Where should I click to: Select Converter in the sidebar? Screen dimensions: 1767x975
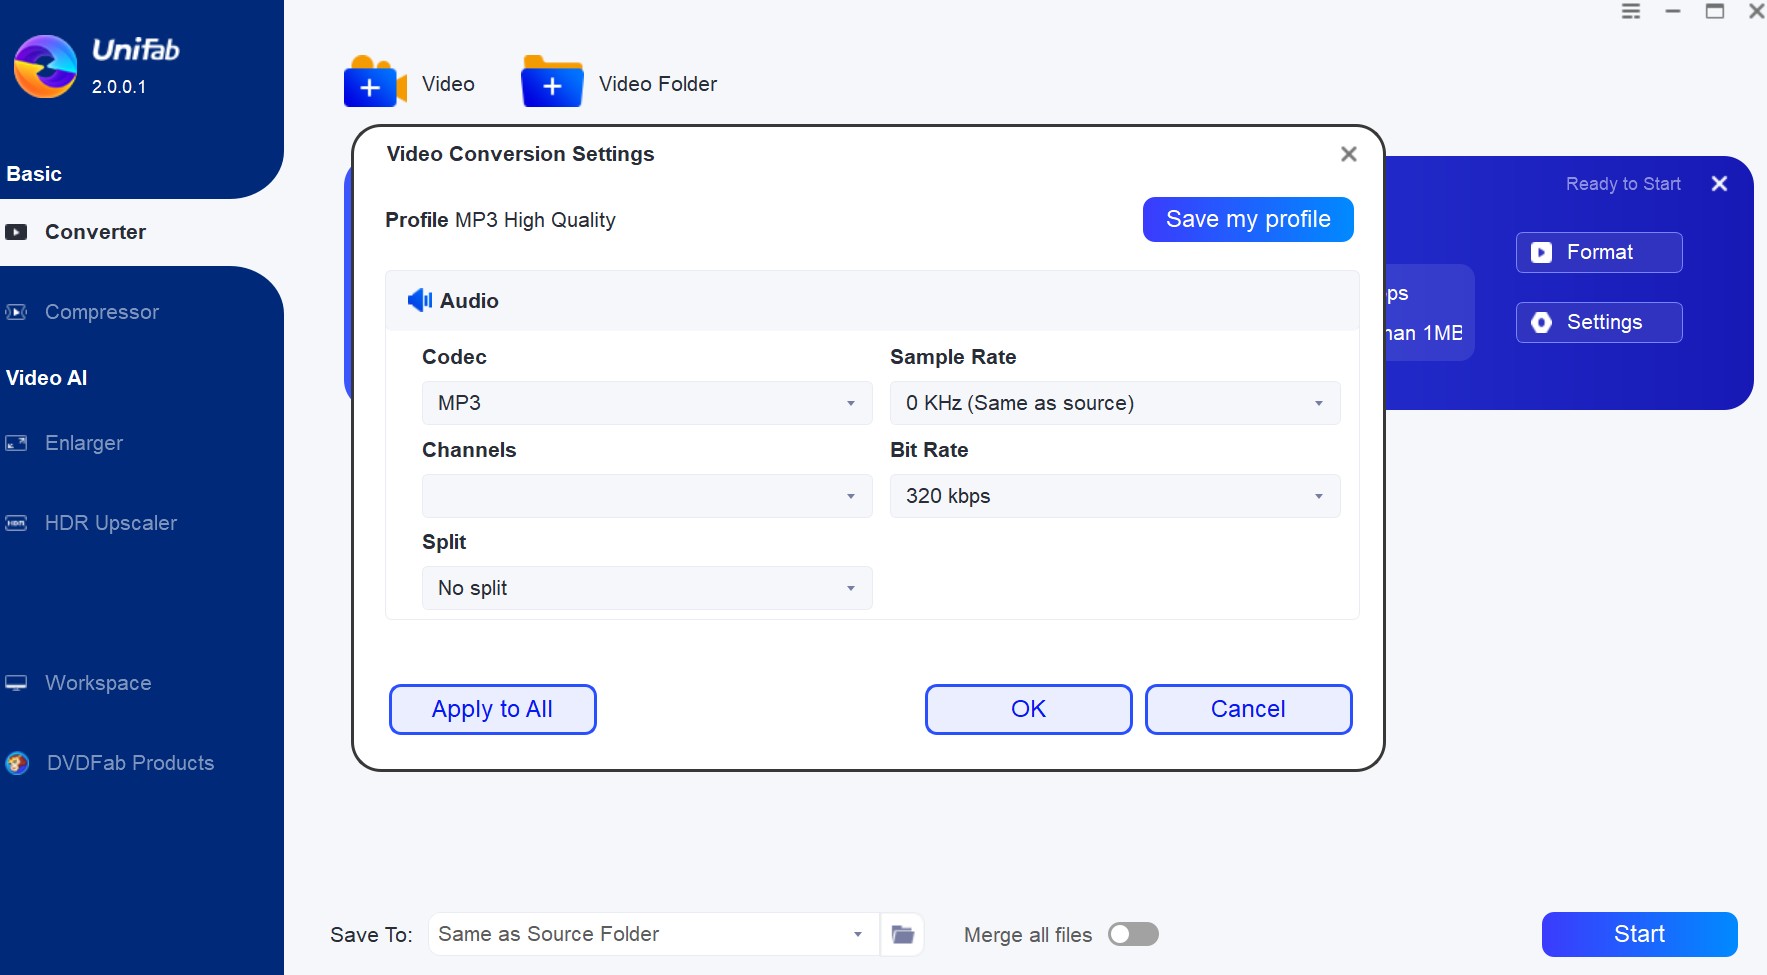(95, 232)
